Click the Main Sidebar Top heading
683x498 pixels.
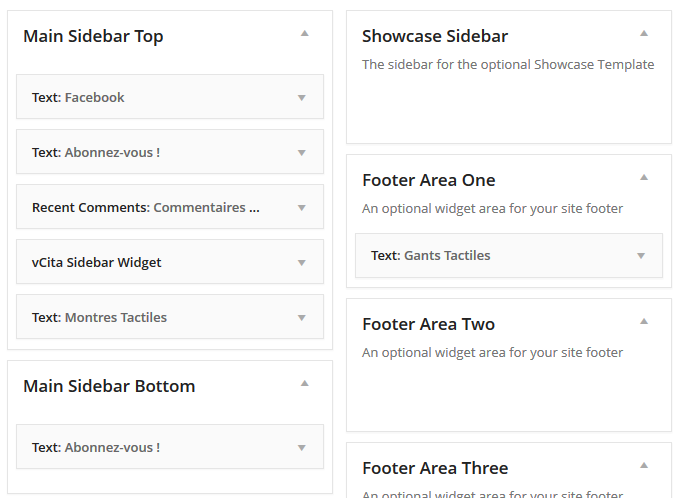[93, 36]
